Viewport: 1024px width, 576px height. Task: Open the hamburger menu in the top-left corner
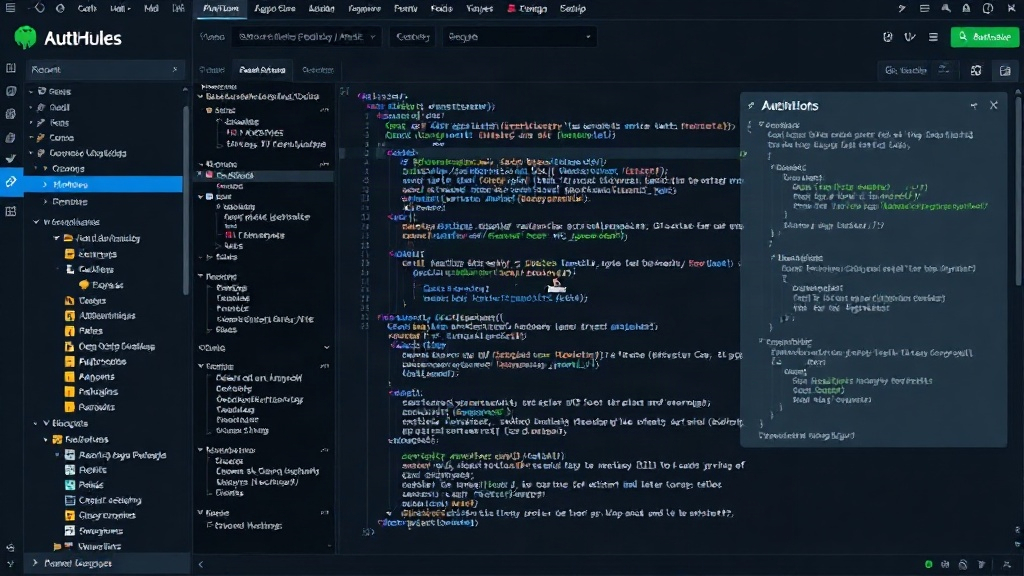tap(10, 8)
